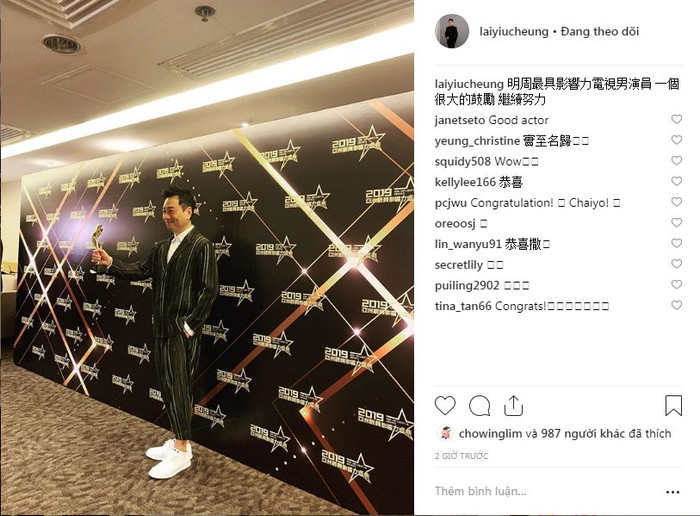
Task: Share the post using the upload arrow icon
Action: [x=513, y=405]
